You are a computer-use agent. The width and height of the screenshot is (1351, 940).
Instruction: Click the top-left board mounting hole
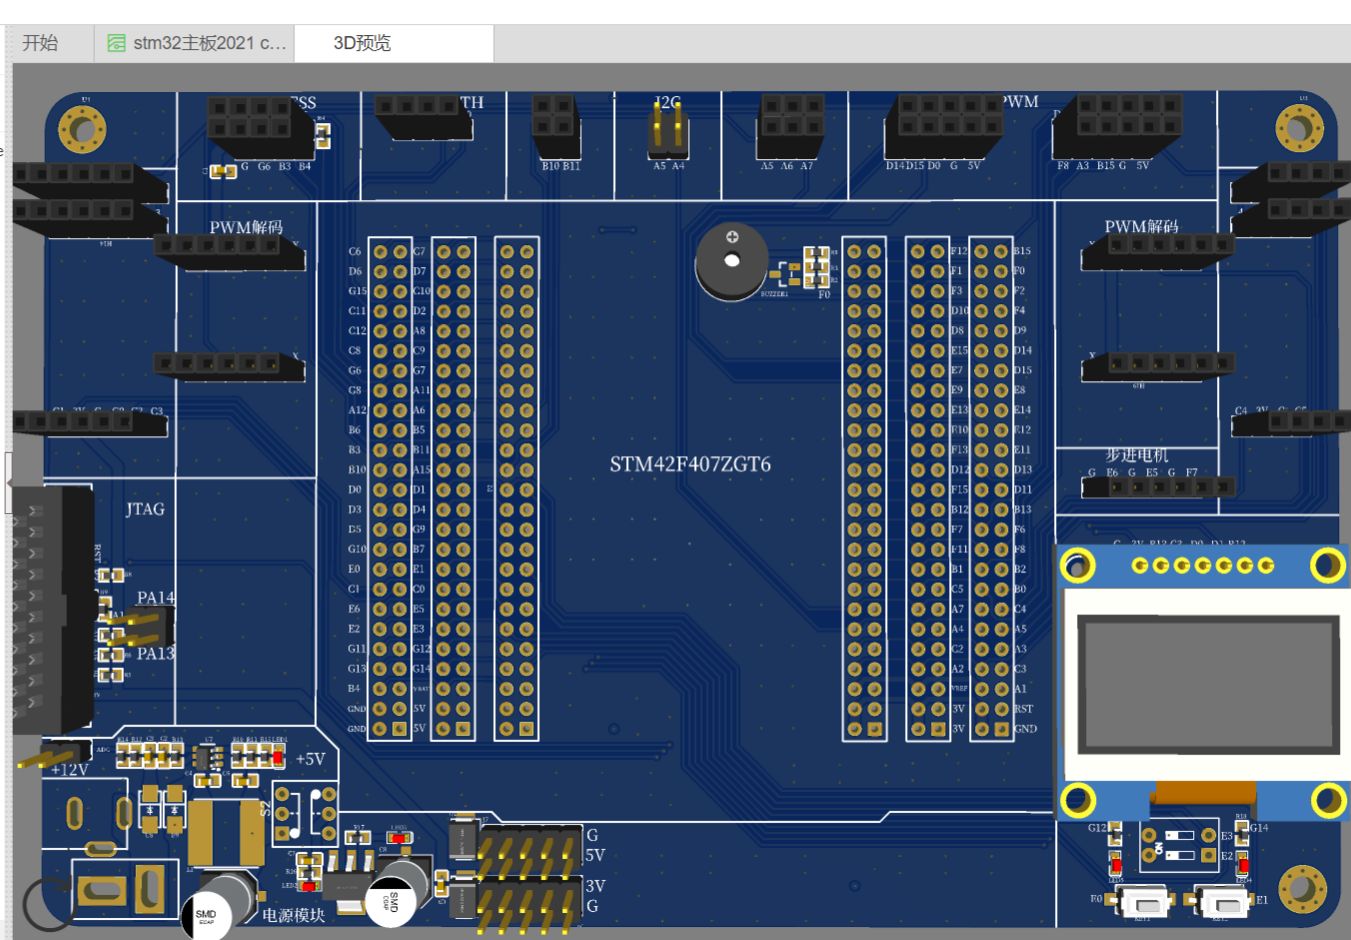(x=82, y=128)
